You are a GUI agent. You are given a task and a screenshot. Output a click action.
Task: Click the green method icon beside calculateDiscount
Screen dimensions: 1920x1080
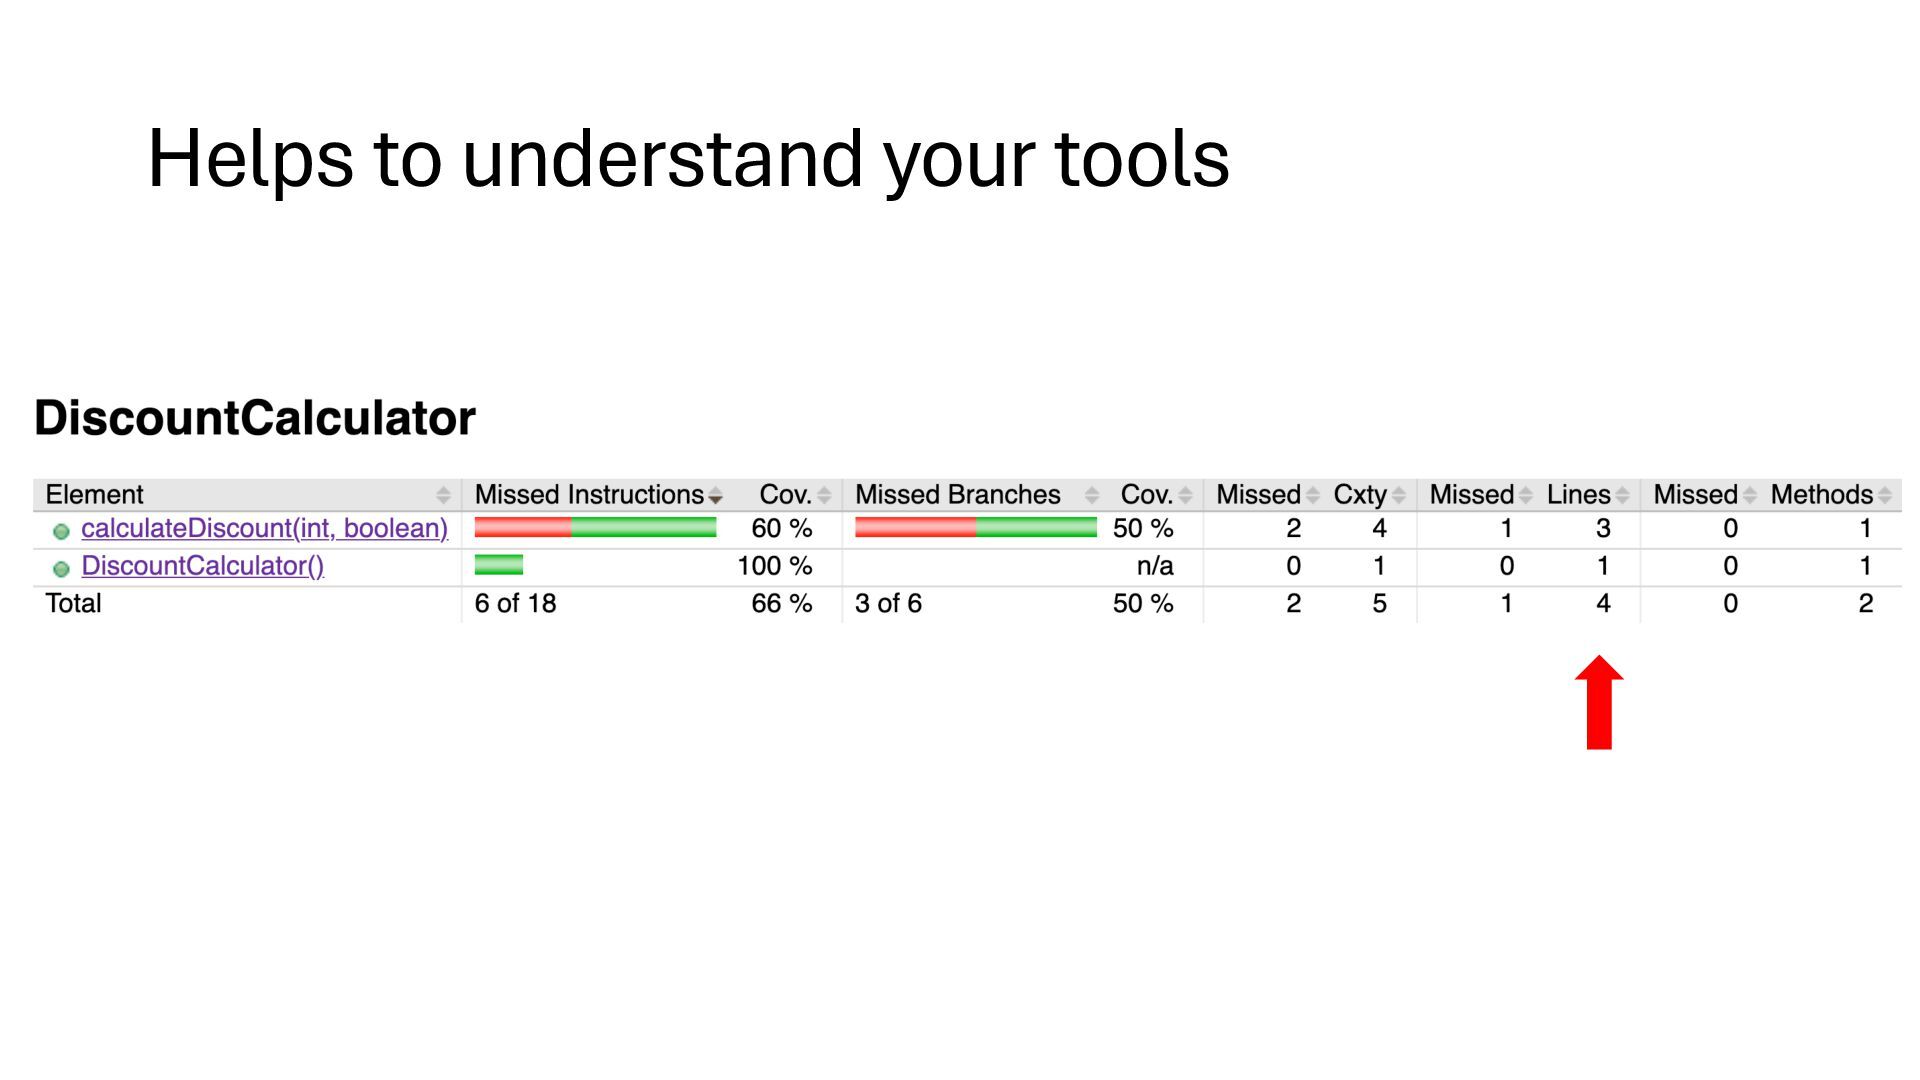pyautogui.click(x=61, y=531)
